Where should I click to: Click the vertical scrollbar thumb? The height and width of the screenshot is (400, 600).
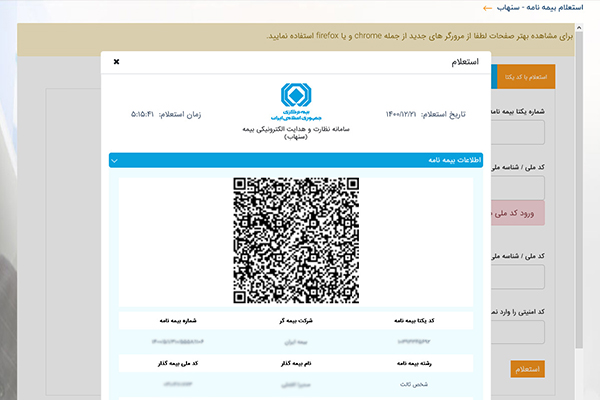click(x=579, y=190)
